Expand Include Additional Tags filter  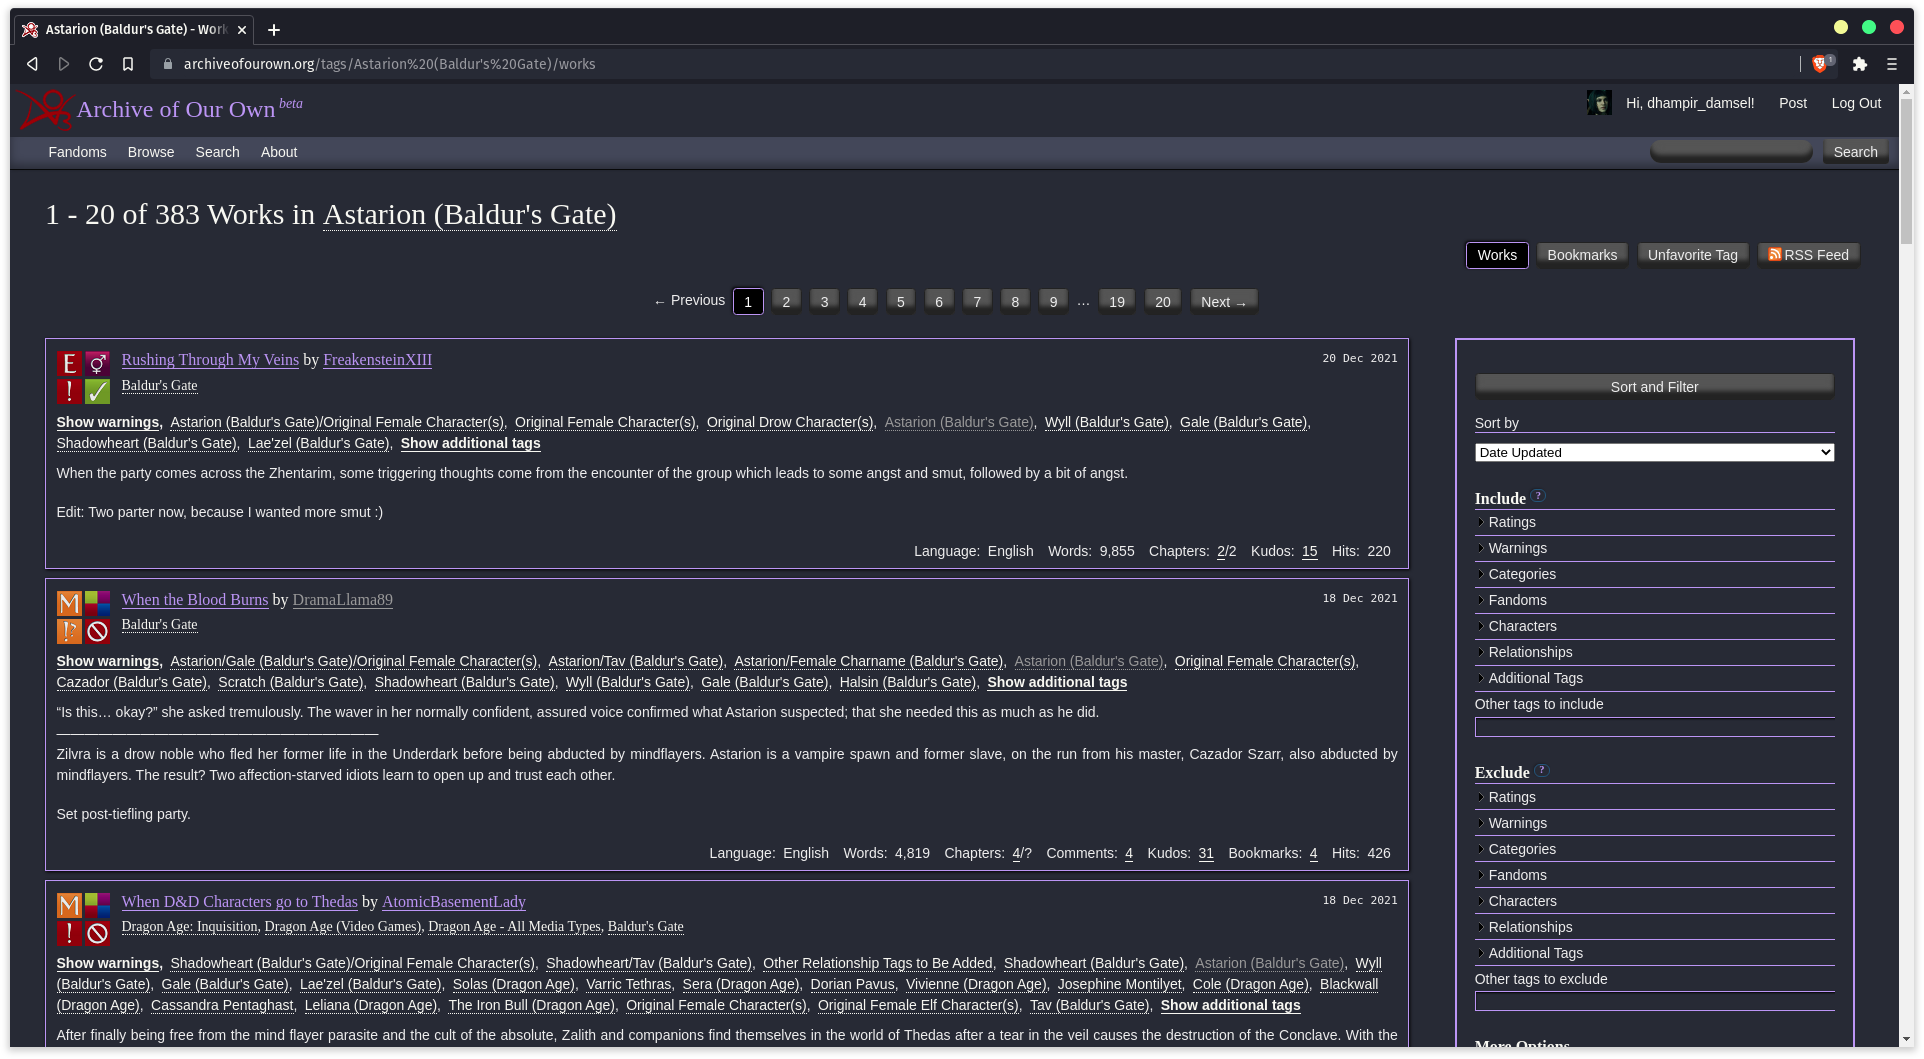1654,678
